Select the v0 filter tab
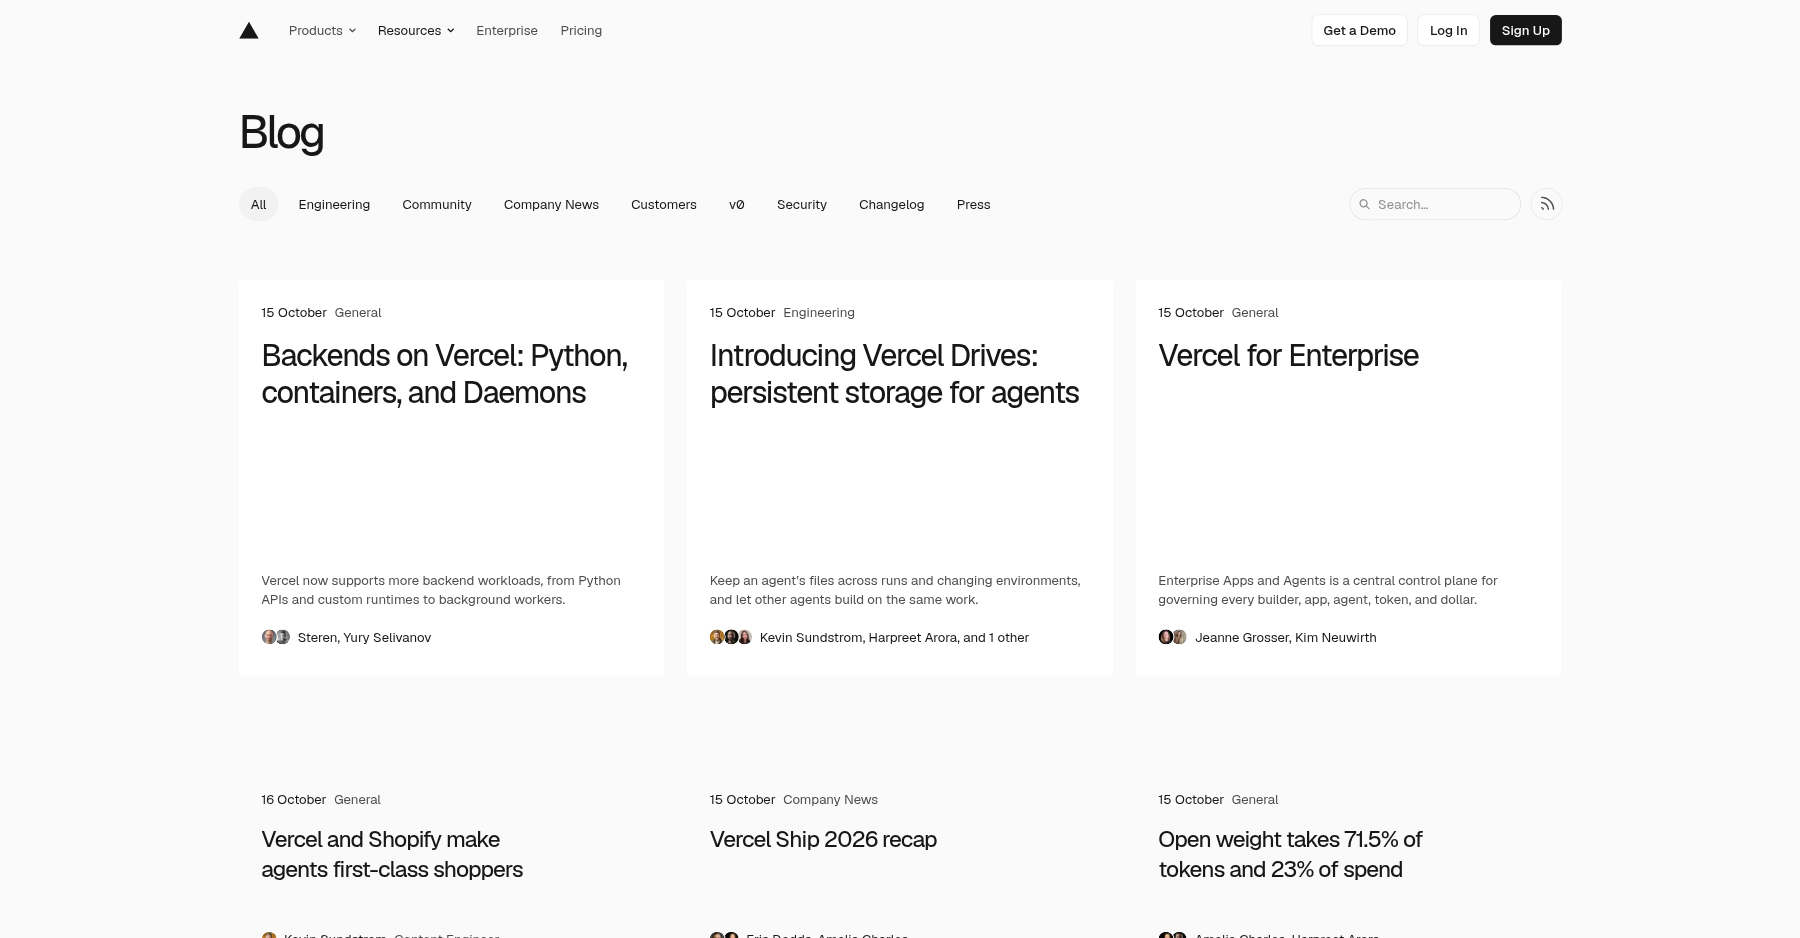This screenshot has width=1800, height=938. [x=737, y=204]
